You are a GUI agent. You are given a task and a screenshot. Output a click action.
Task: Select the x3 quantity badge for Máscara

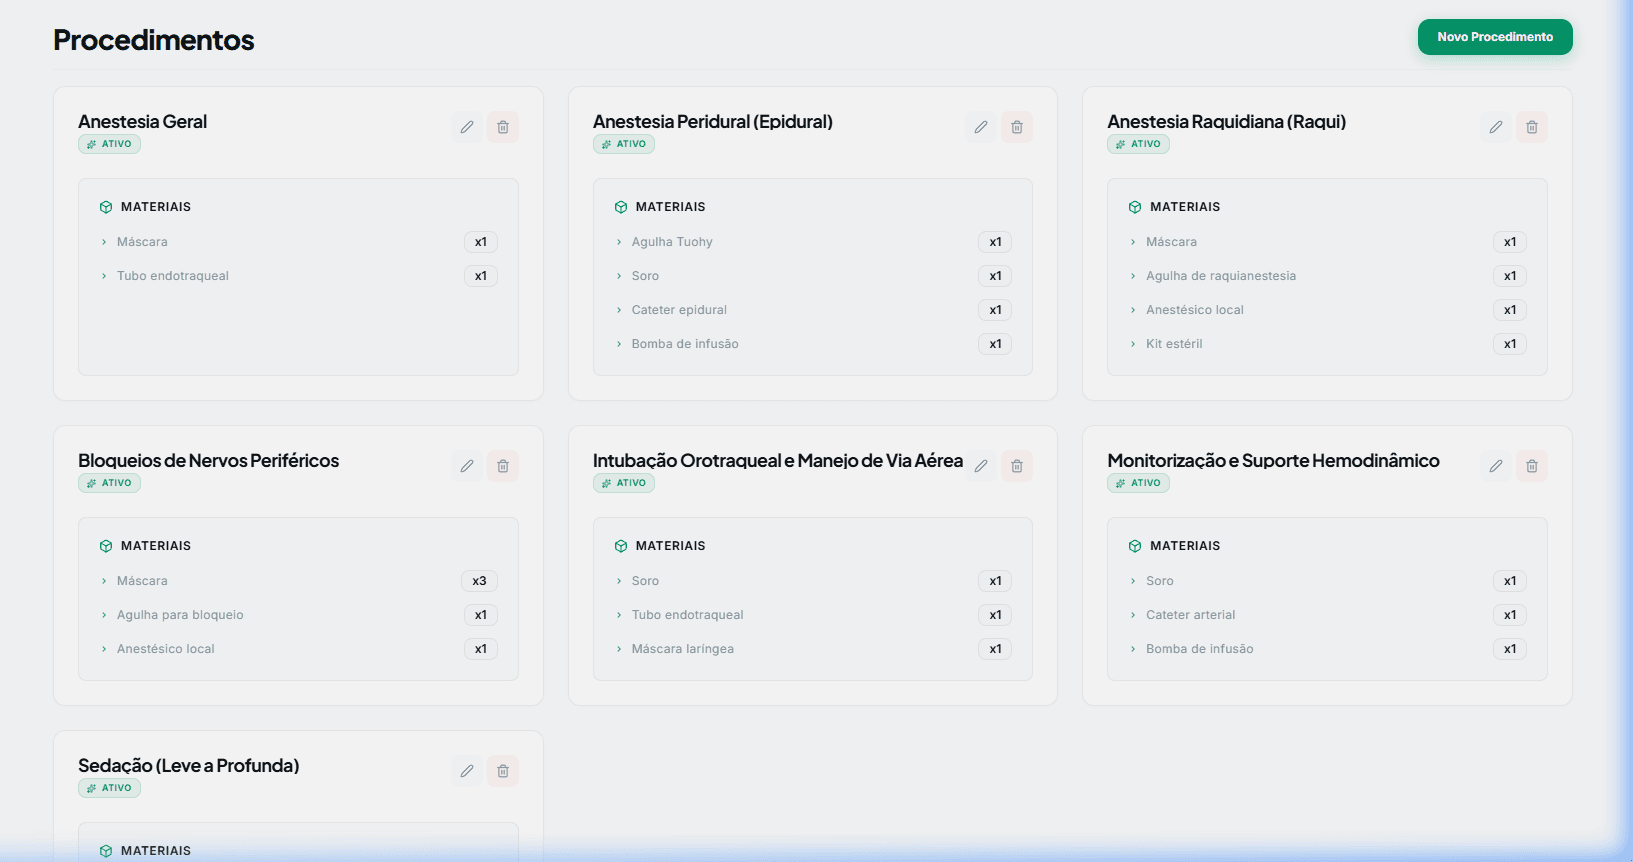coord(480,581)
